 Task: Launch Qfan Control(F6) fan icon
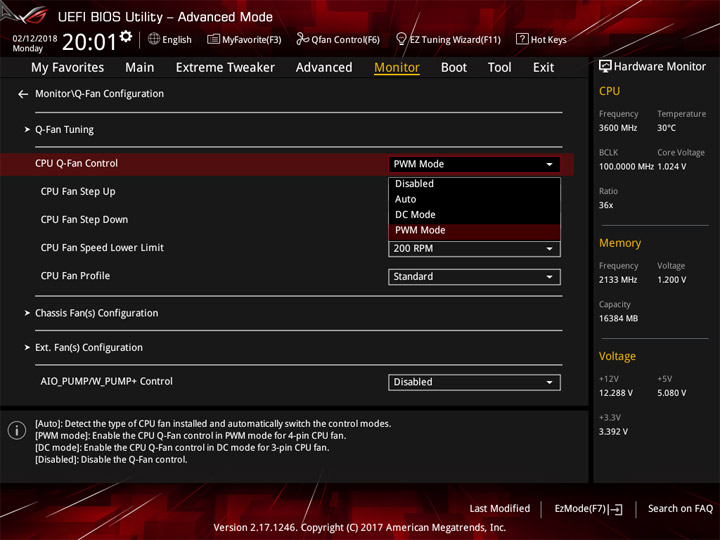point(302,40)
